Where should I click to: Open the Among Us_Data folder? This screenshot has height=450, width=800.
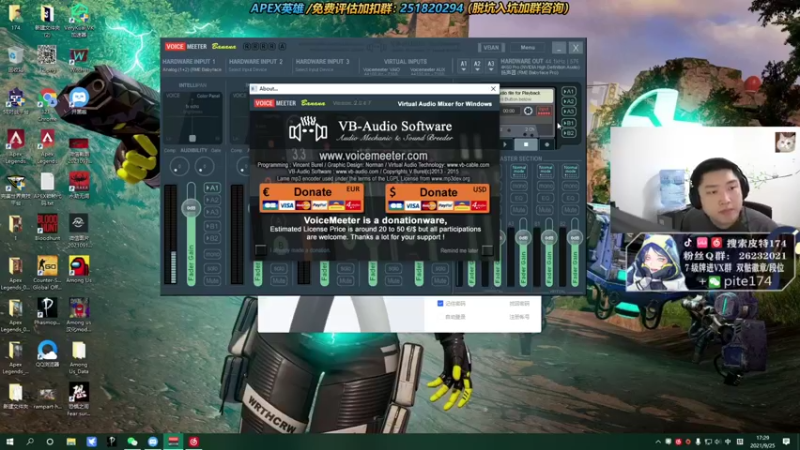pos(79,351)
